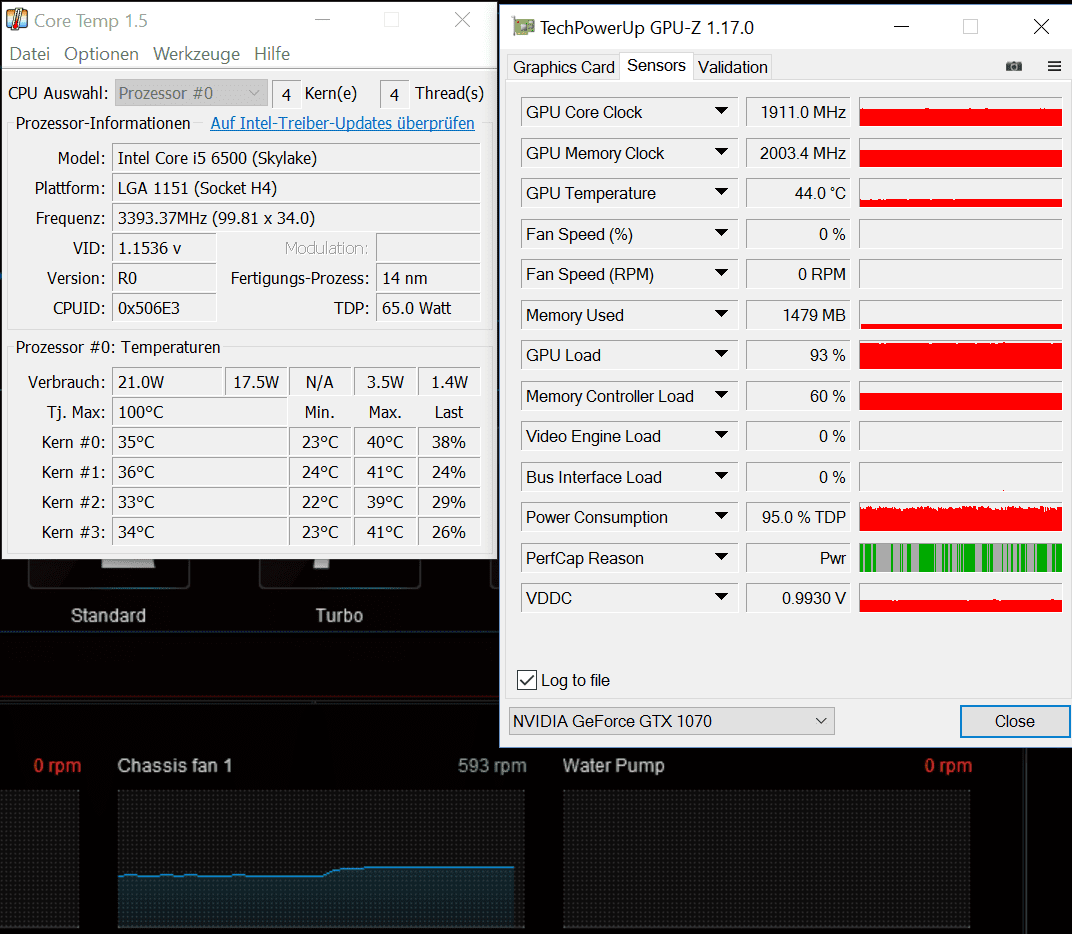Select the Standard fan profile
Viewport: 1072px width, 934px height.
coord(109,615)
